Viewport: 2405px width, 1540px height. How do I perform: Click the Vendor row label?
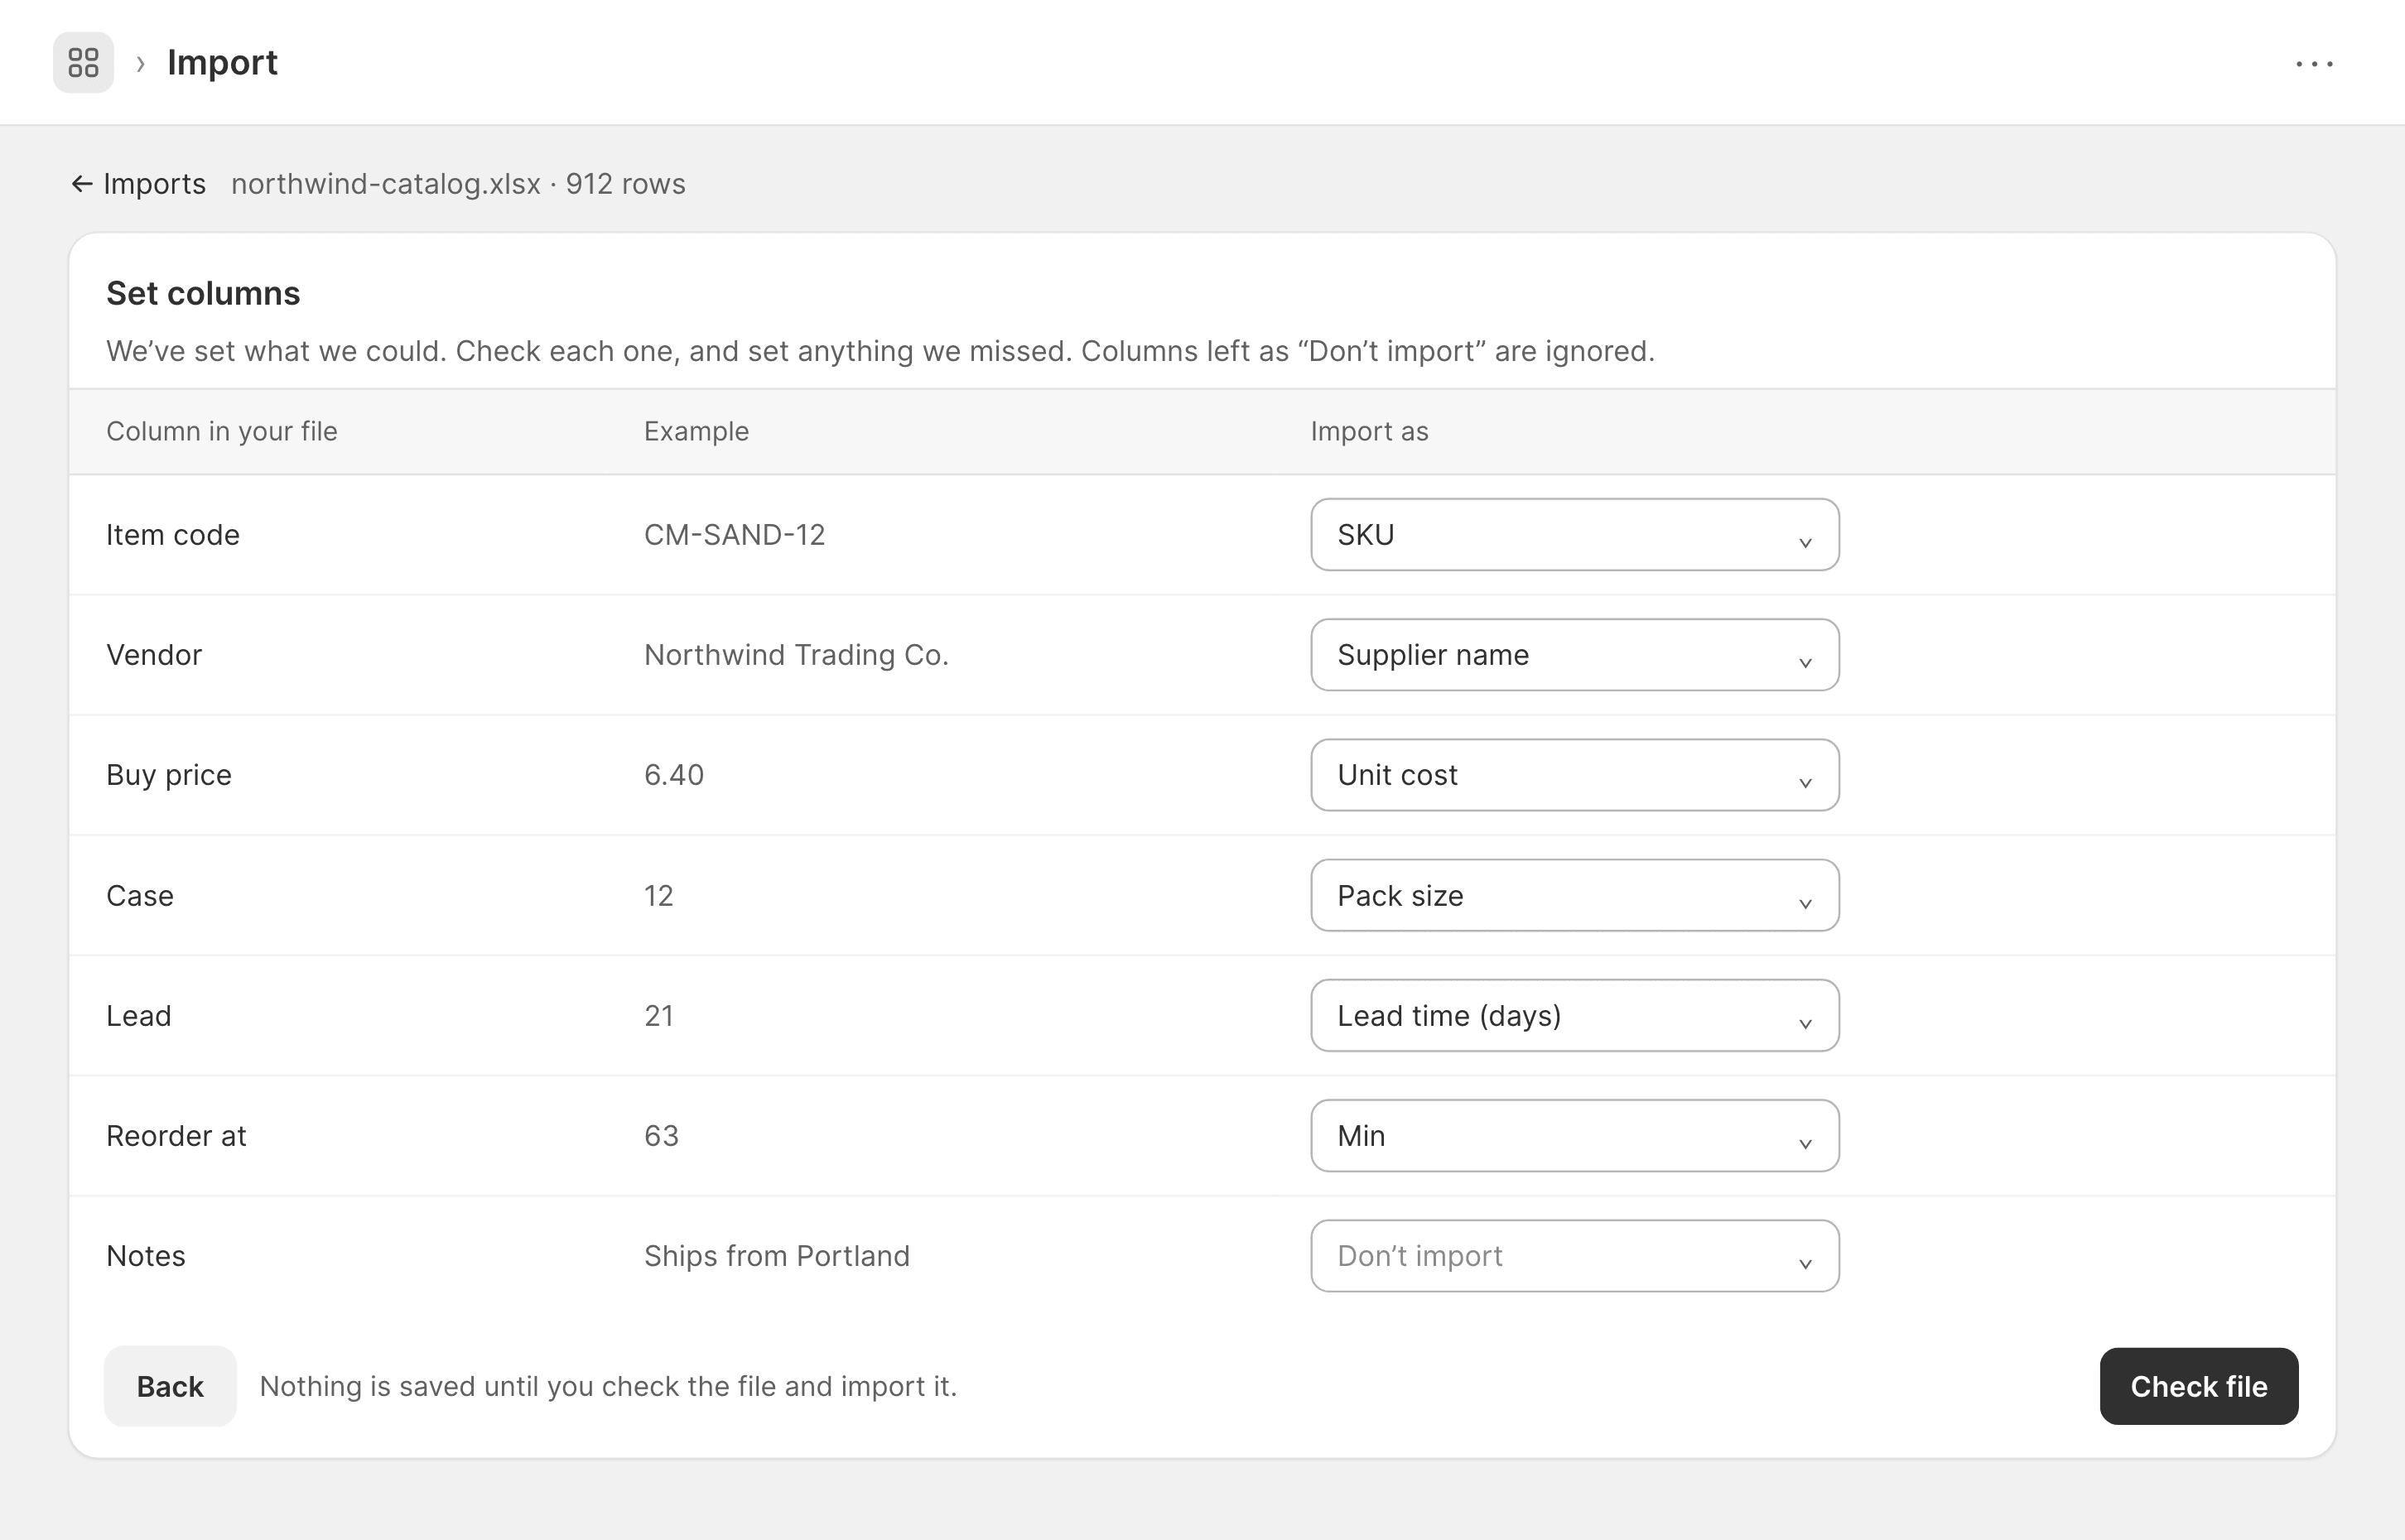click(x=154, y=655)
